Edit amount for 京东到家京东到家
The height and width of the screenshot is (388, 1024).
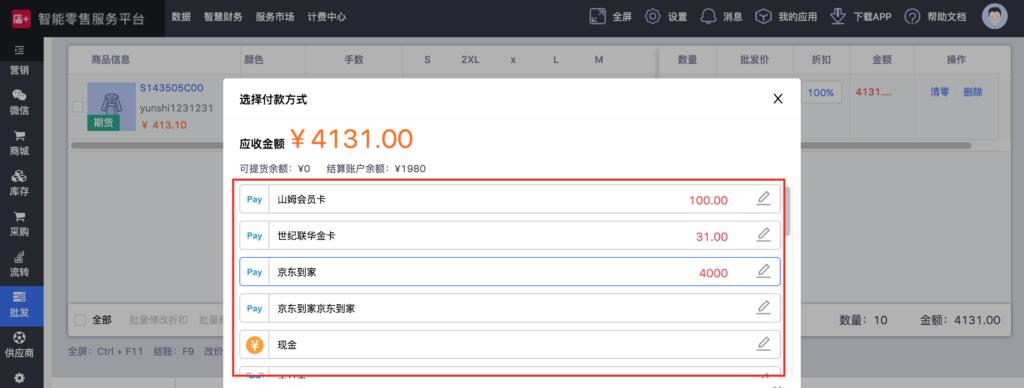pos(763,308)
